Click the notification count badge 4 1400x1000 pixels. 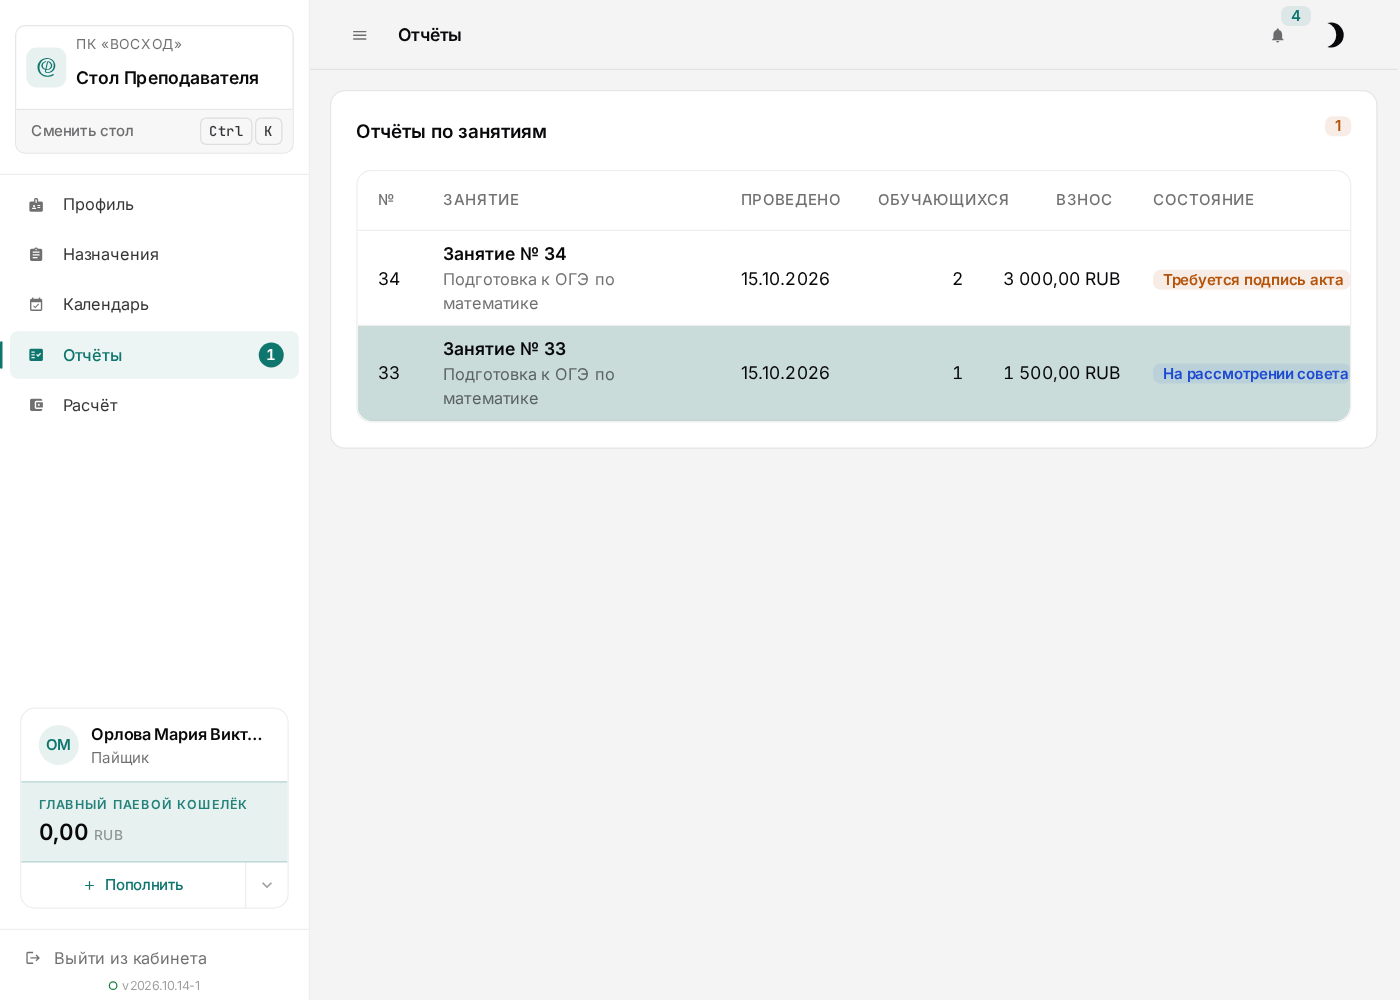tap(1296, 16)
